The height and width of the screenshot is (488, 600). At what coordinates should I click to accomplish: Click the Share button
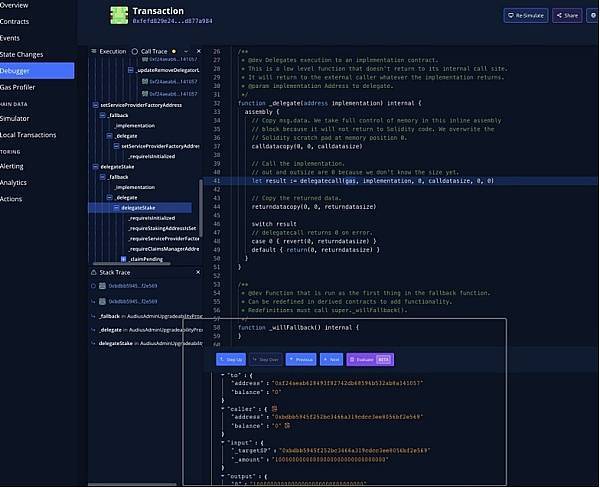(x=567, y=15)
